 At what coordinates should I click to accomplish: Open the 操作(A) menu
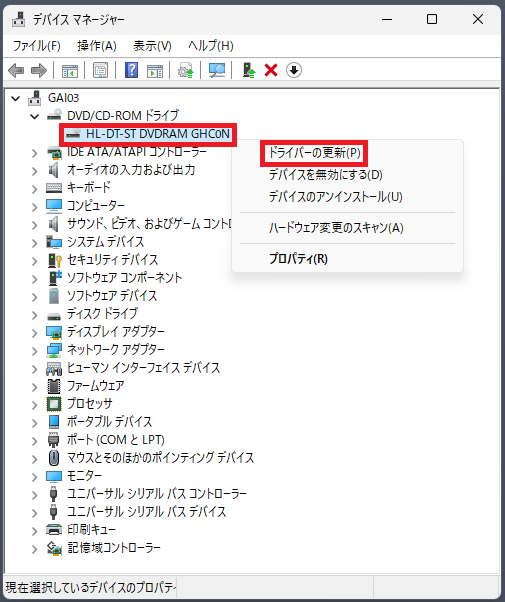[x=97, y=46]
